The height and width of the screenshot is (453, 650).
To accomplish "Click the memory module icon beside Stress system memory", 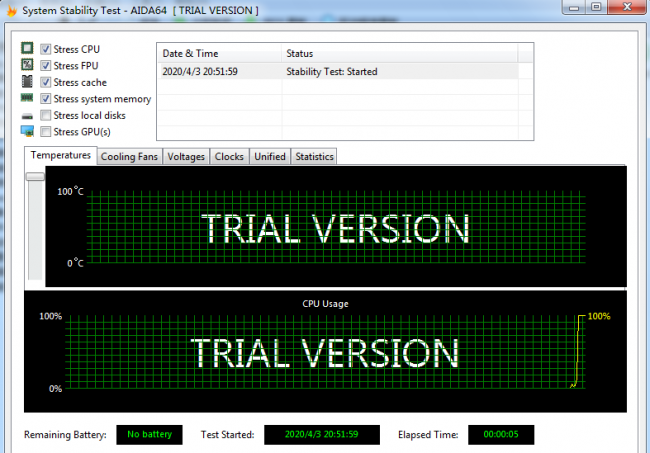I will (27, 98).
